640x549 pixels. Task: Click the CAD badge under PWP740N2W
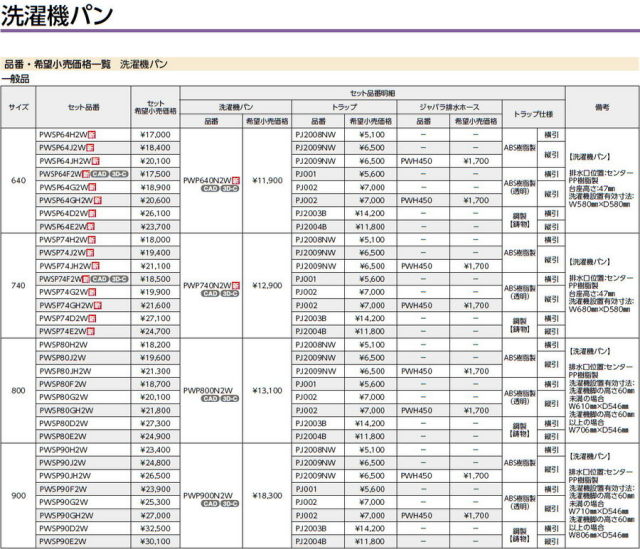(x=210, y=293)
